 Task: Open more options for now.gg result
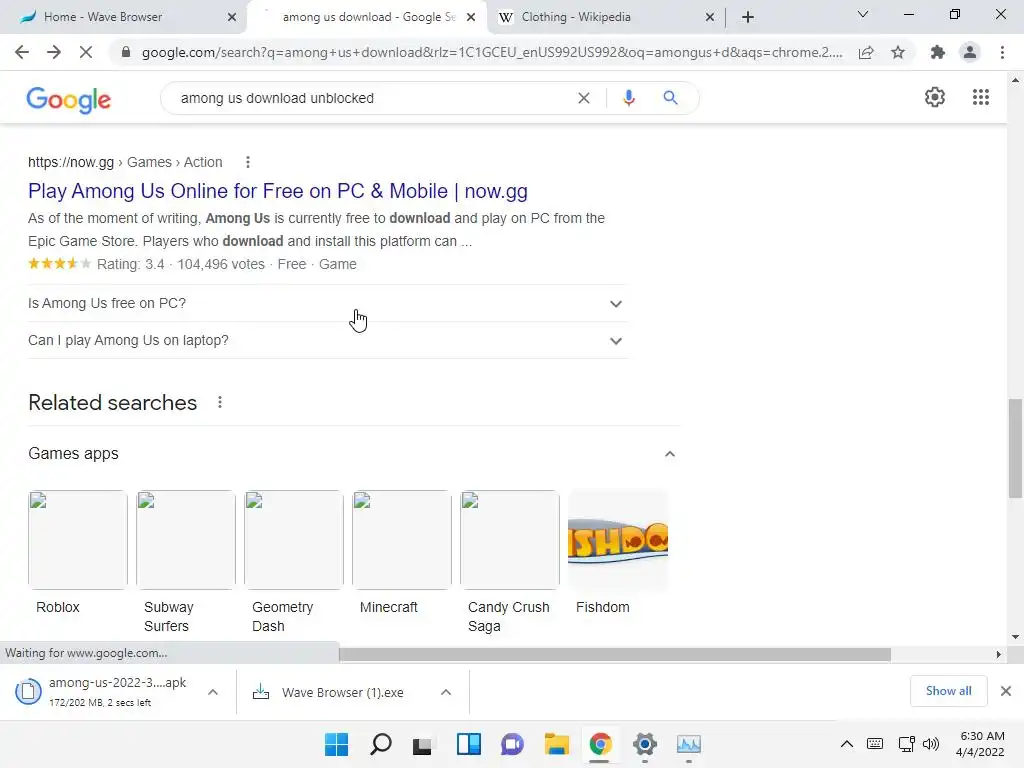248,162
